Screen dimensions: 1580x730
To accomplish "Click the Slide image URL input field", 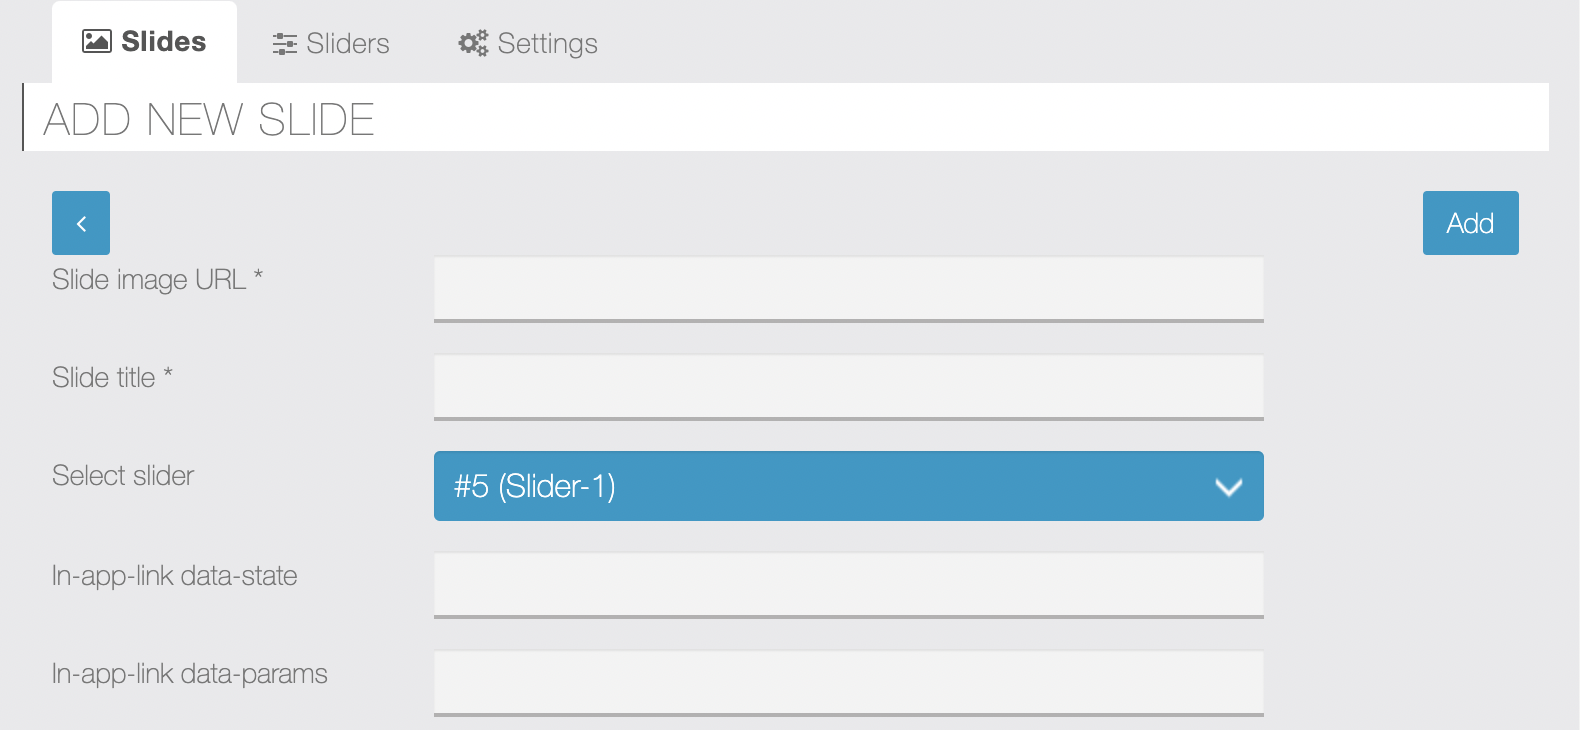I will tap(848, 288).
